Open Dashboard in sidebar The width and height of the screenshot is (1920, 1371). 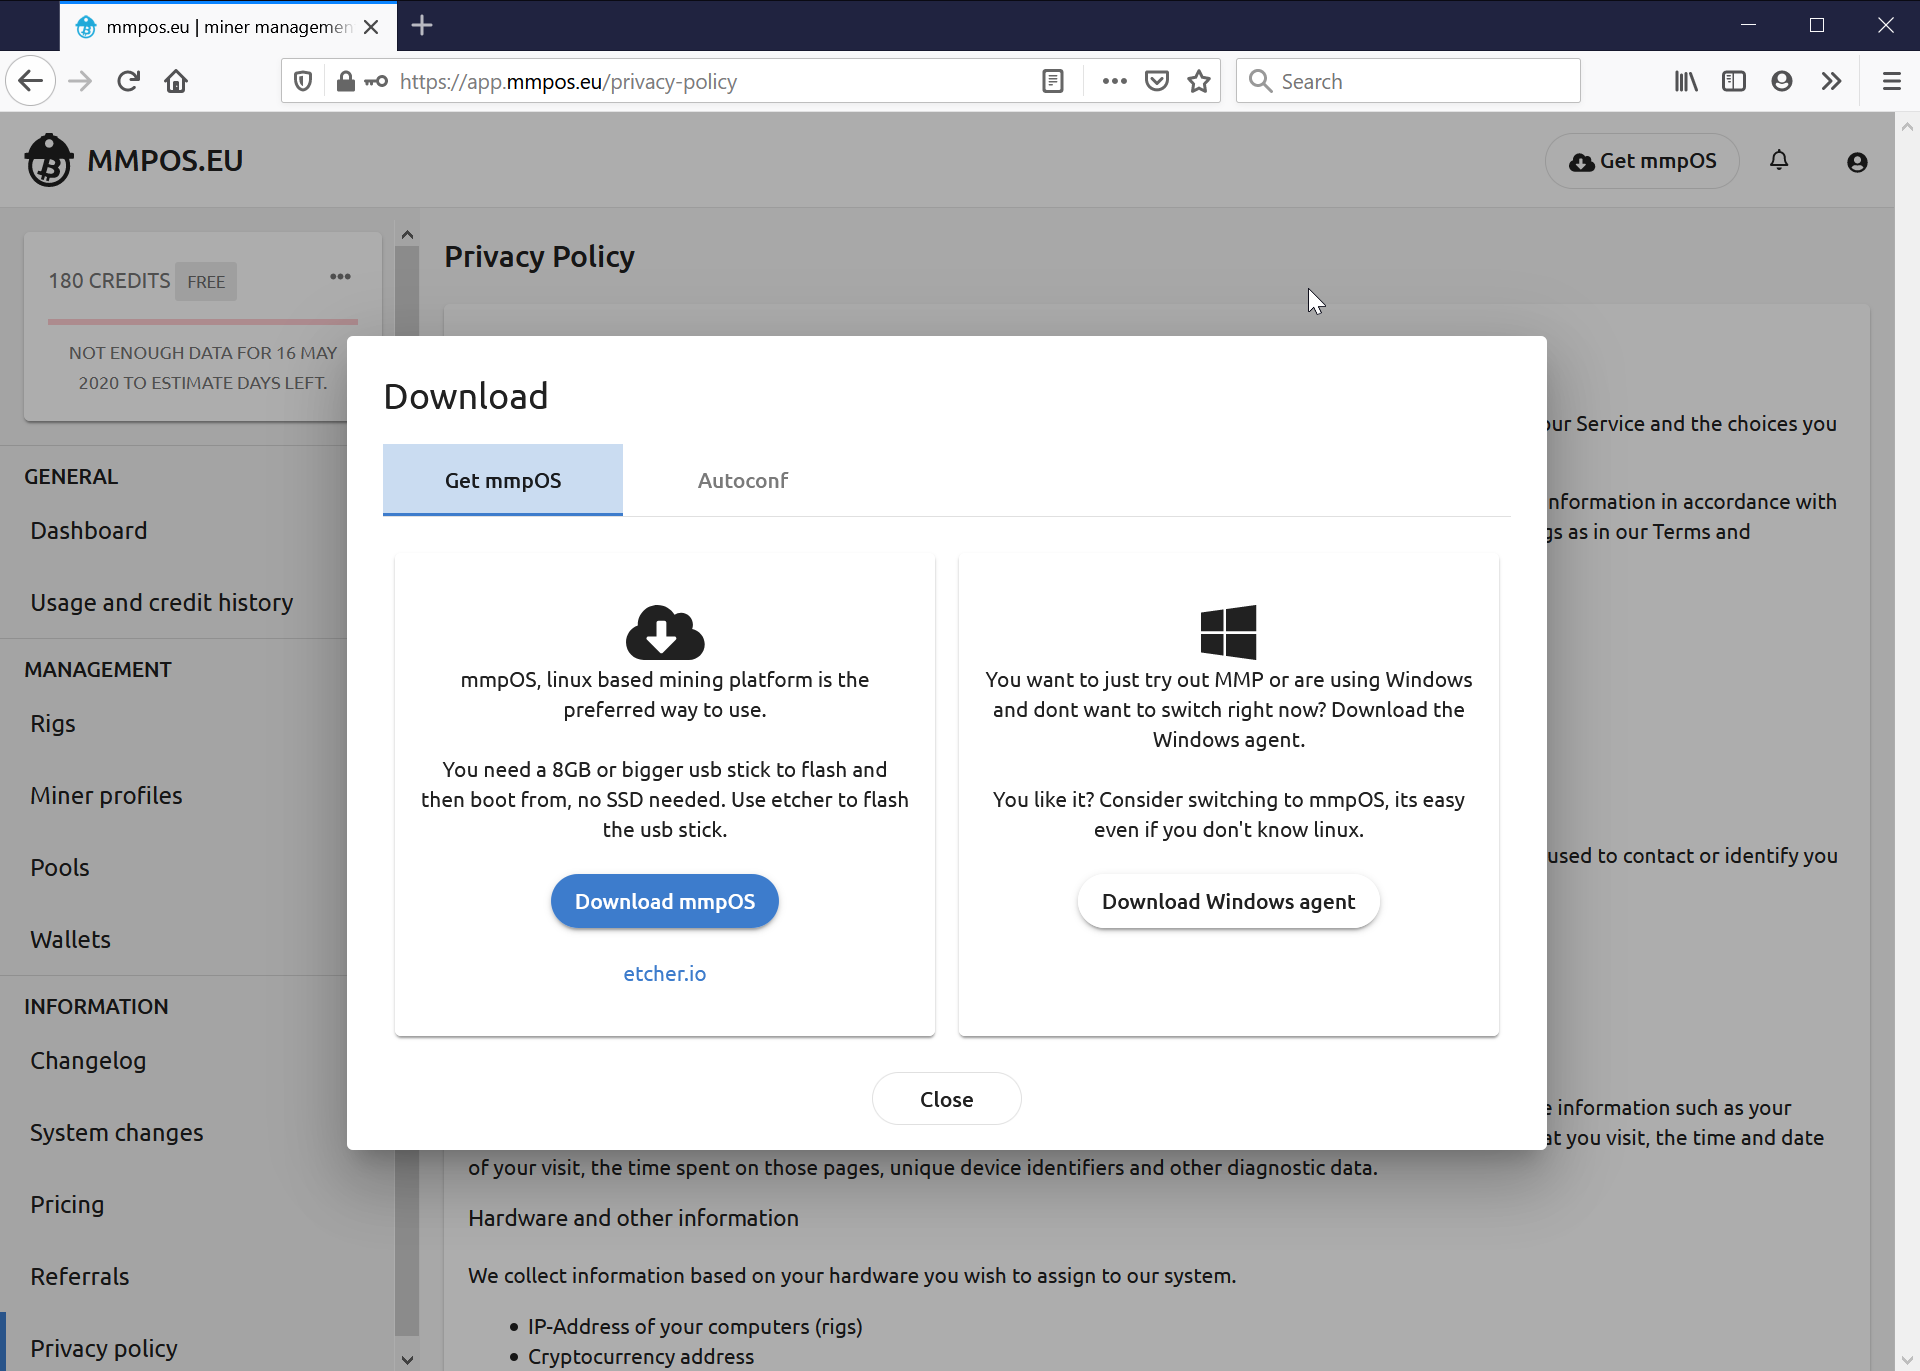click(88, 530)
